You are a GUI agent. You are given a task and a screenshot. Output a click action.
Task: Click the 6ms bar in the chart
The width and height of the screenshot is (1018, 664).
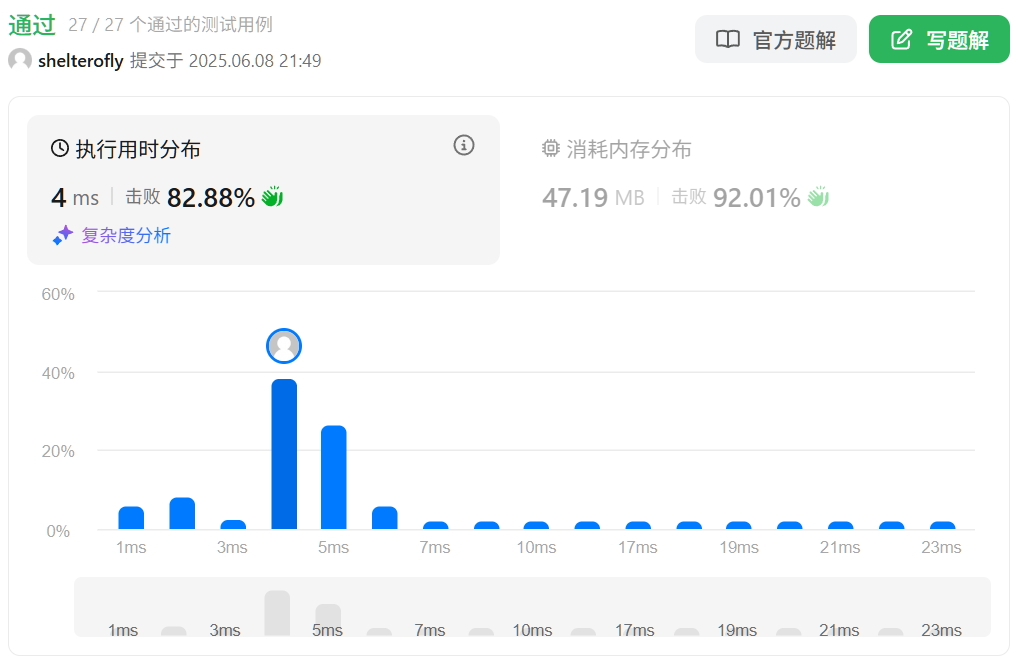pyautogui.click(x=384, y=518)
